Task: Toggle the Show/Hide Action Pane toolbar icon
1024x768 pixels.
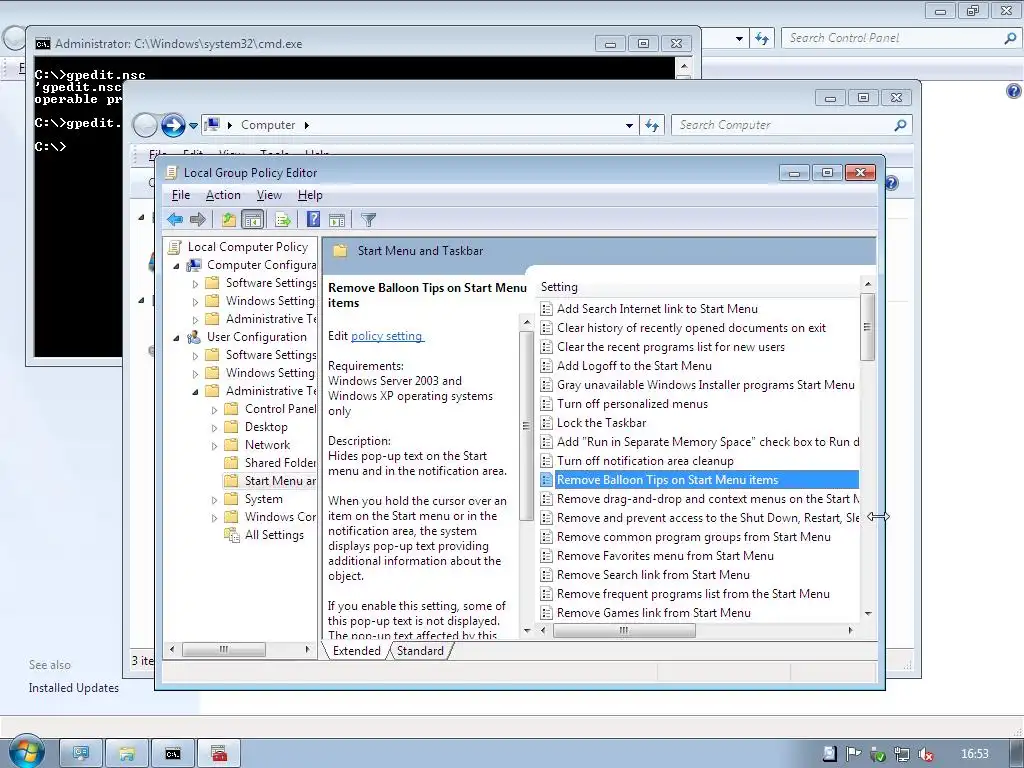Action: 337,219
